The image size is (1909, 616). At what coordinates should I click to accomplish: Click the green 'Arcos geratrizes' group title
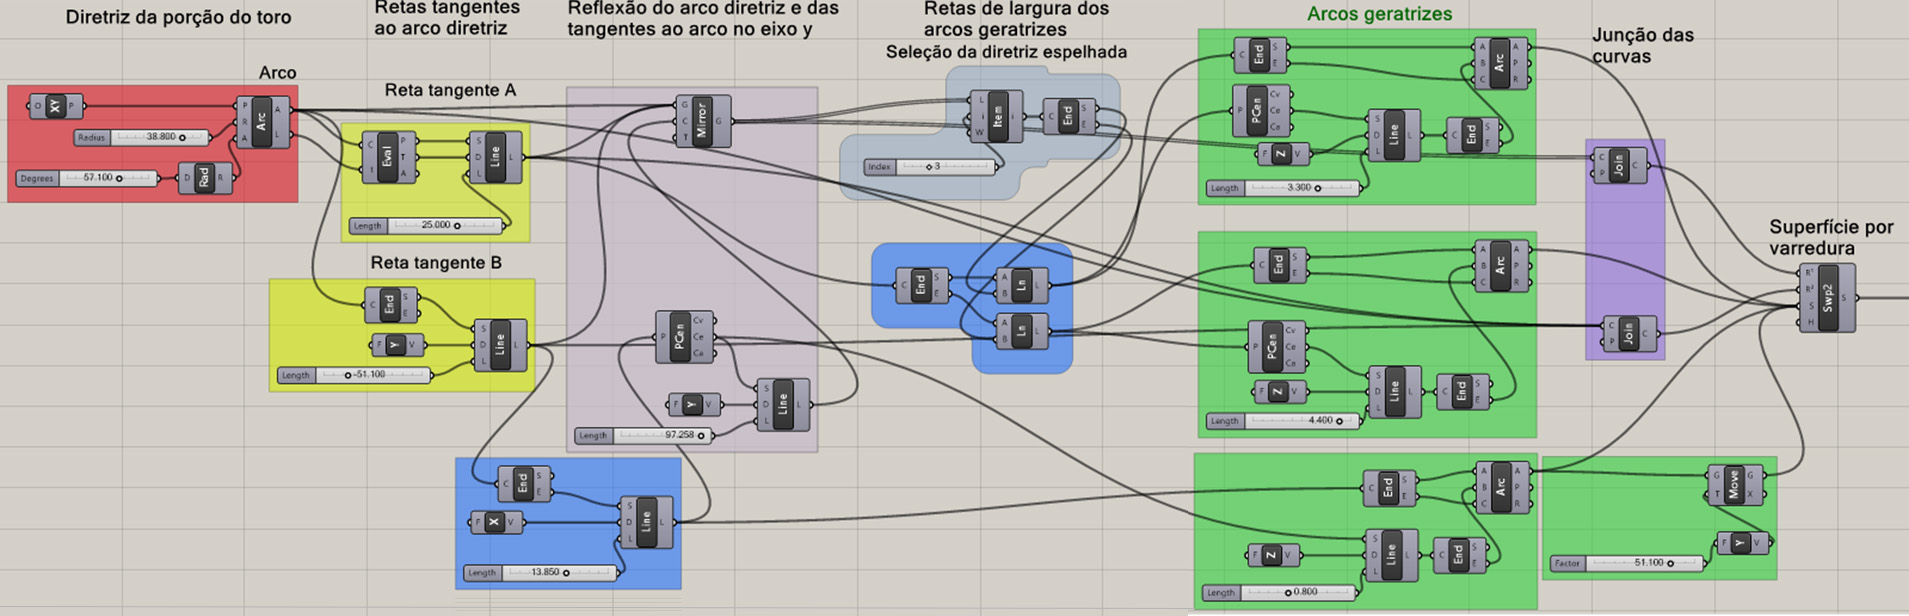(x=1379, y=14)
